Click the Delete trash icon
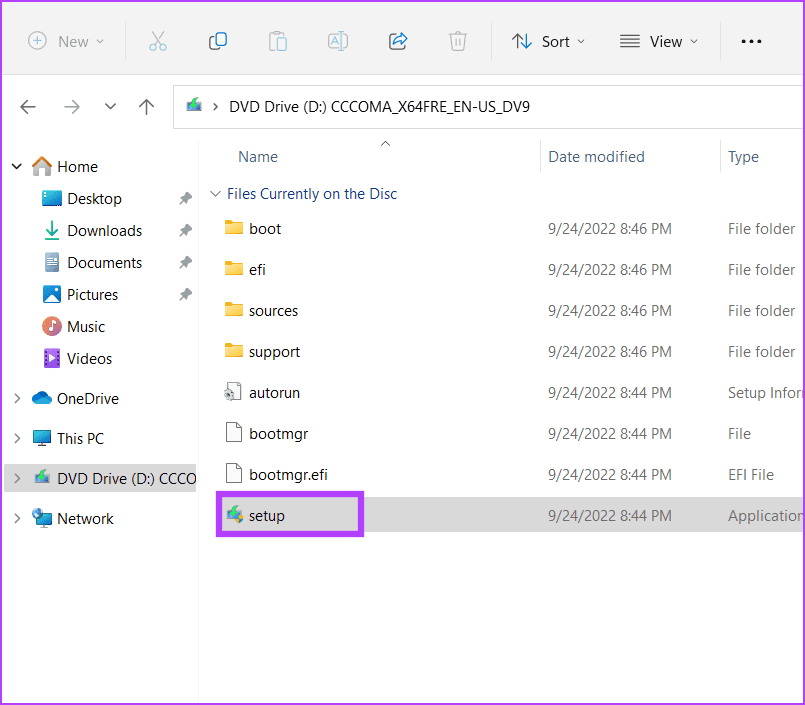The image size is (805, 705). pyautogui.click(x=457, y=41)
